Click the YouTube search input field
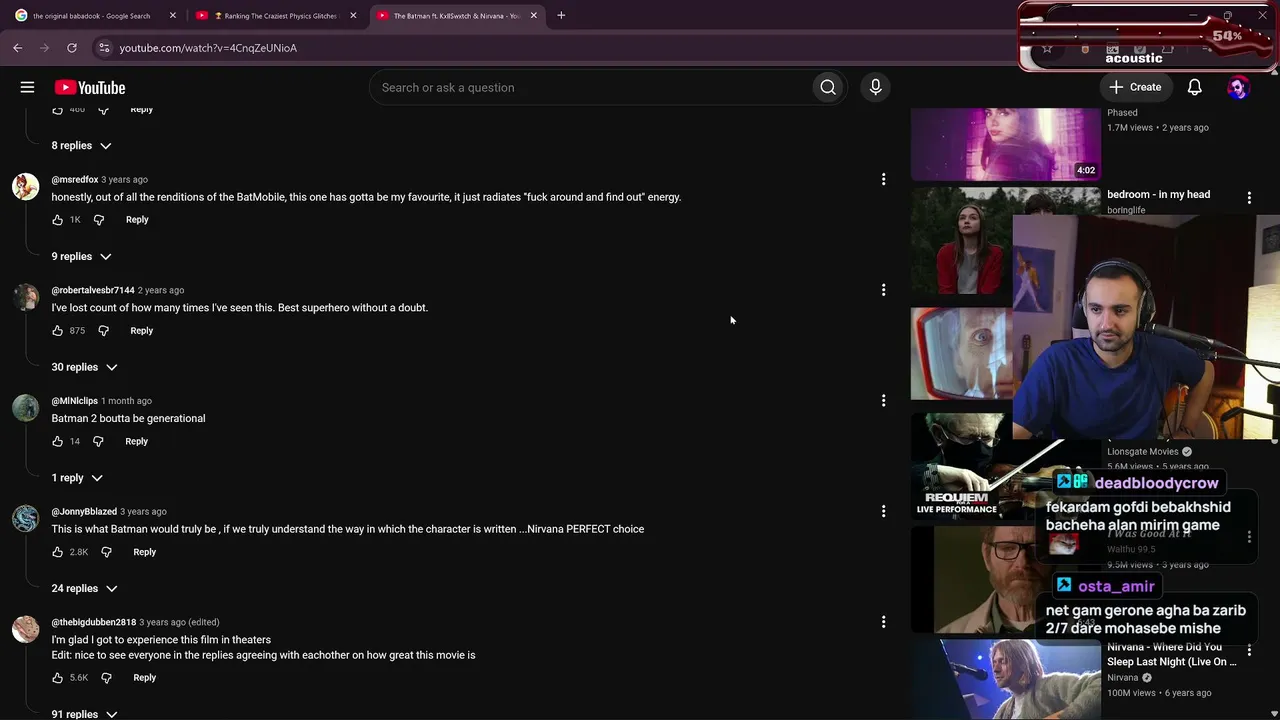Viewport: 1280px width, 720px height. (590, 88)
